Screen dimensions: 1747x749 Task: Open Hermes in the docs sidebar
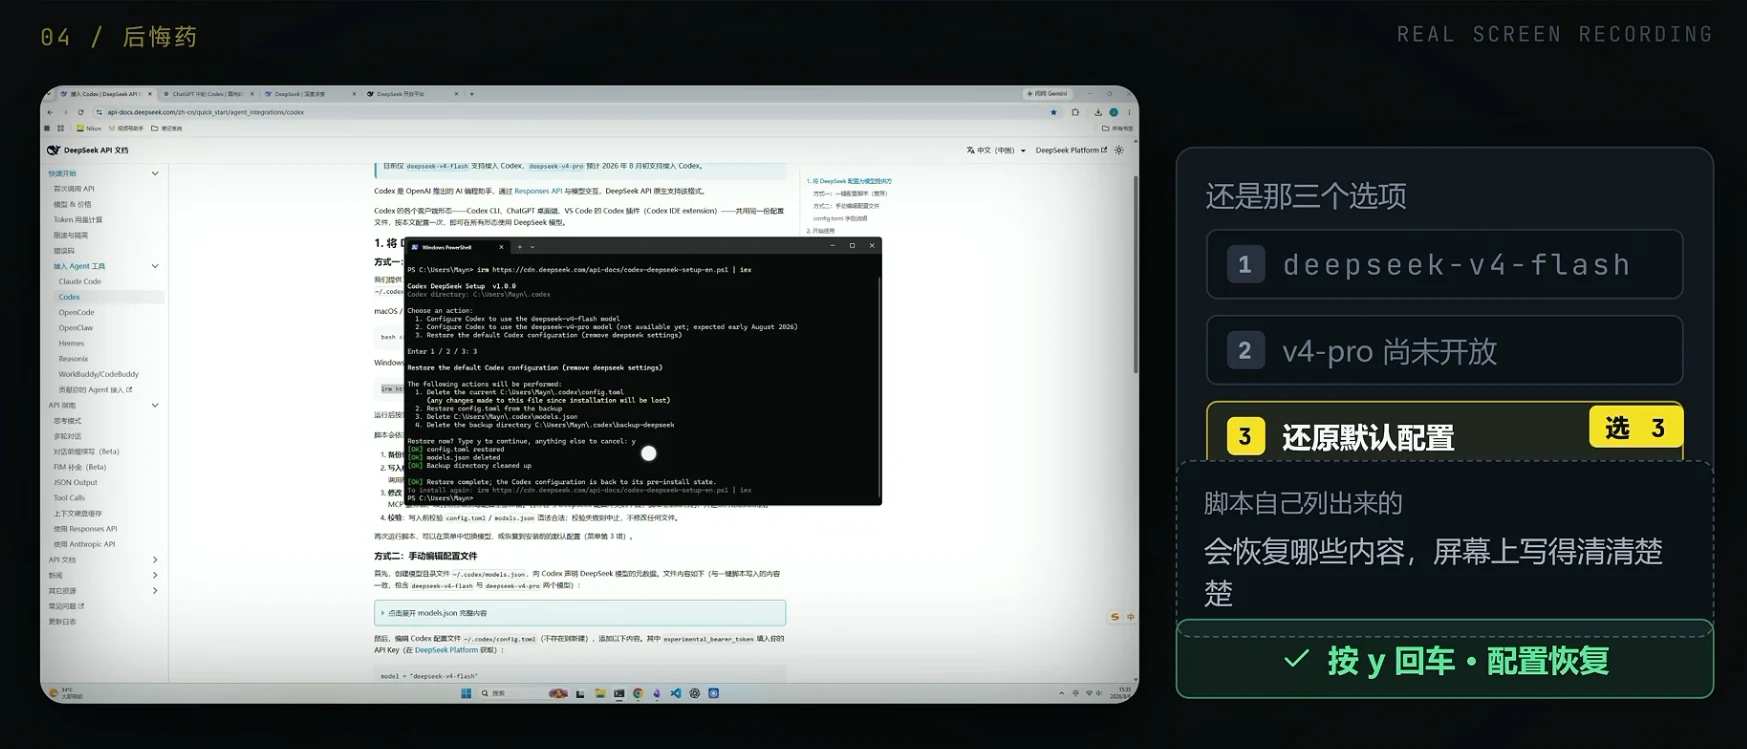click(x=71, y=343)
